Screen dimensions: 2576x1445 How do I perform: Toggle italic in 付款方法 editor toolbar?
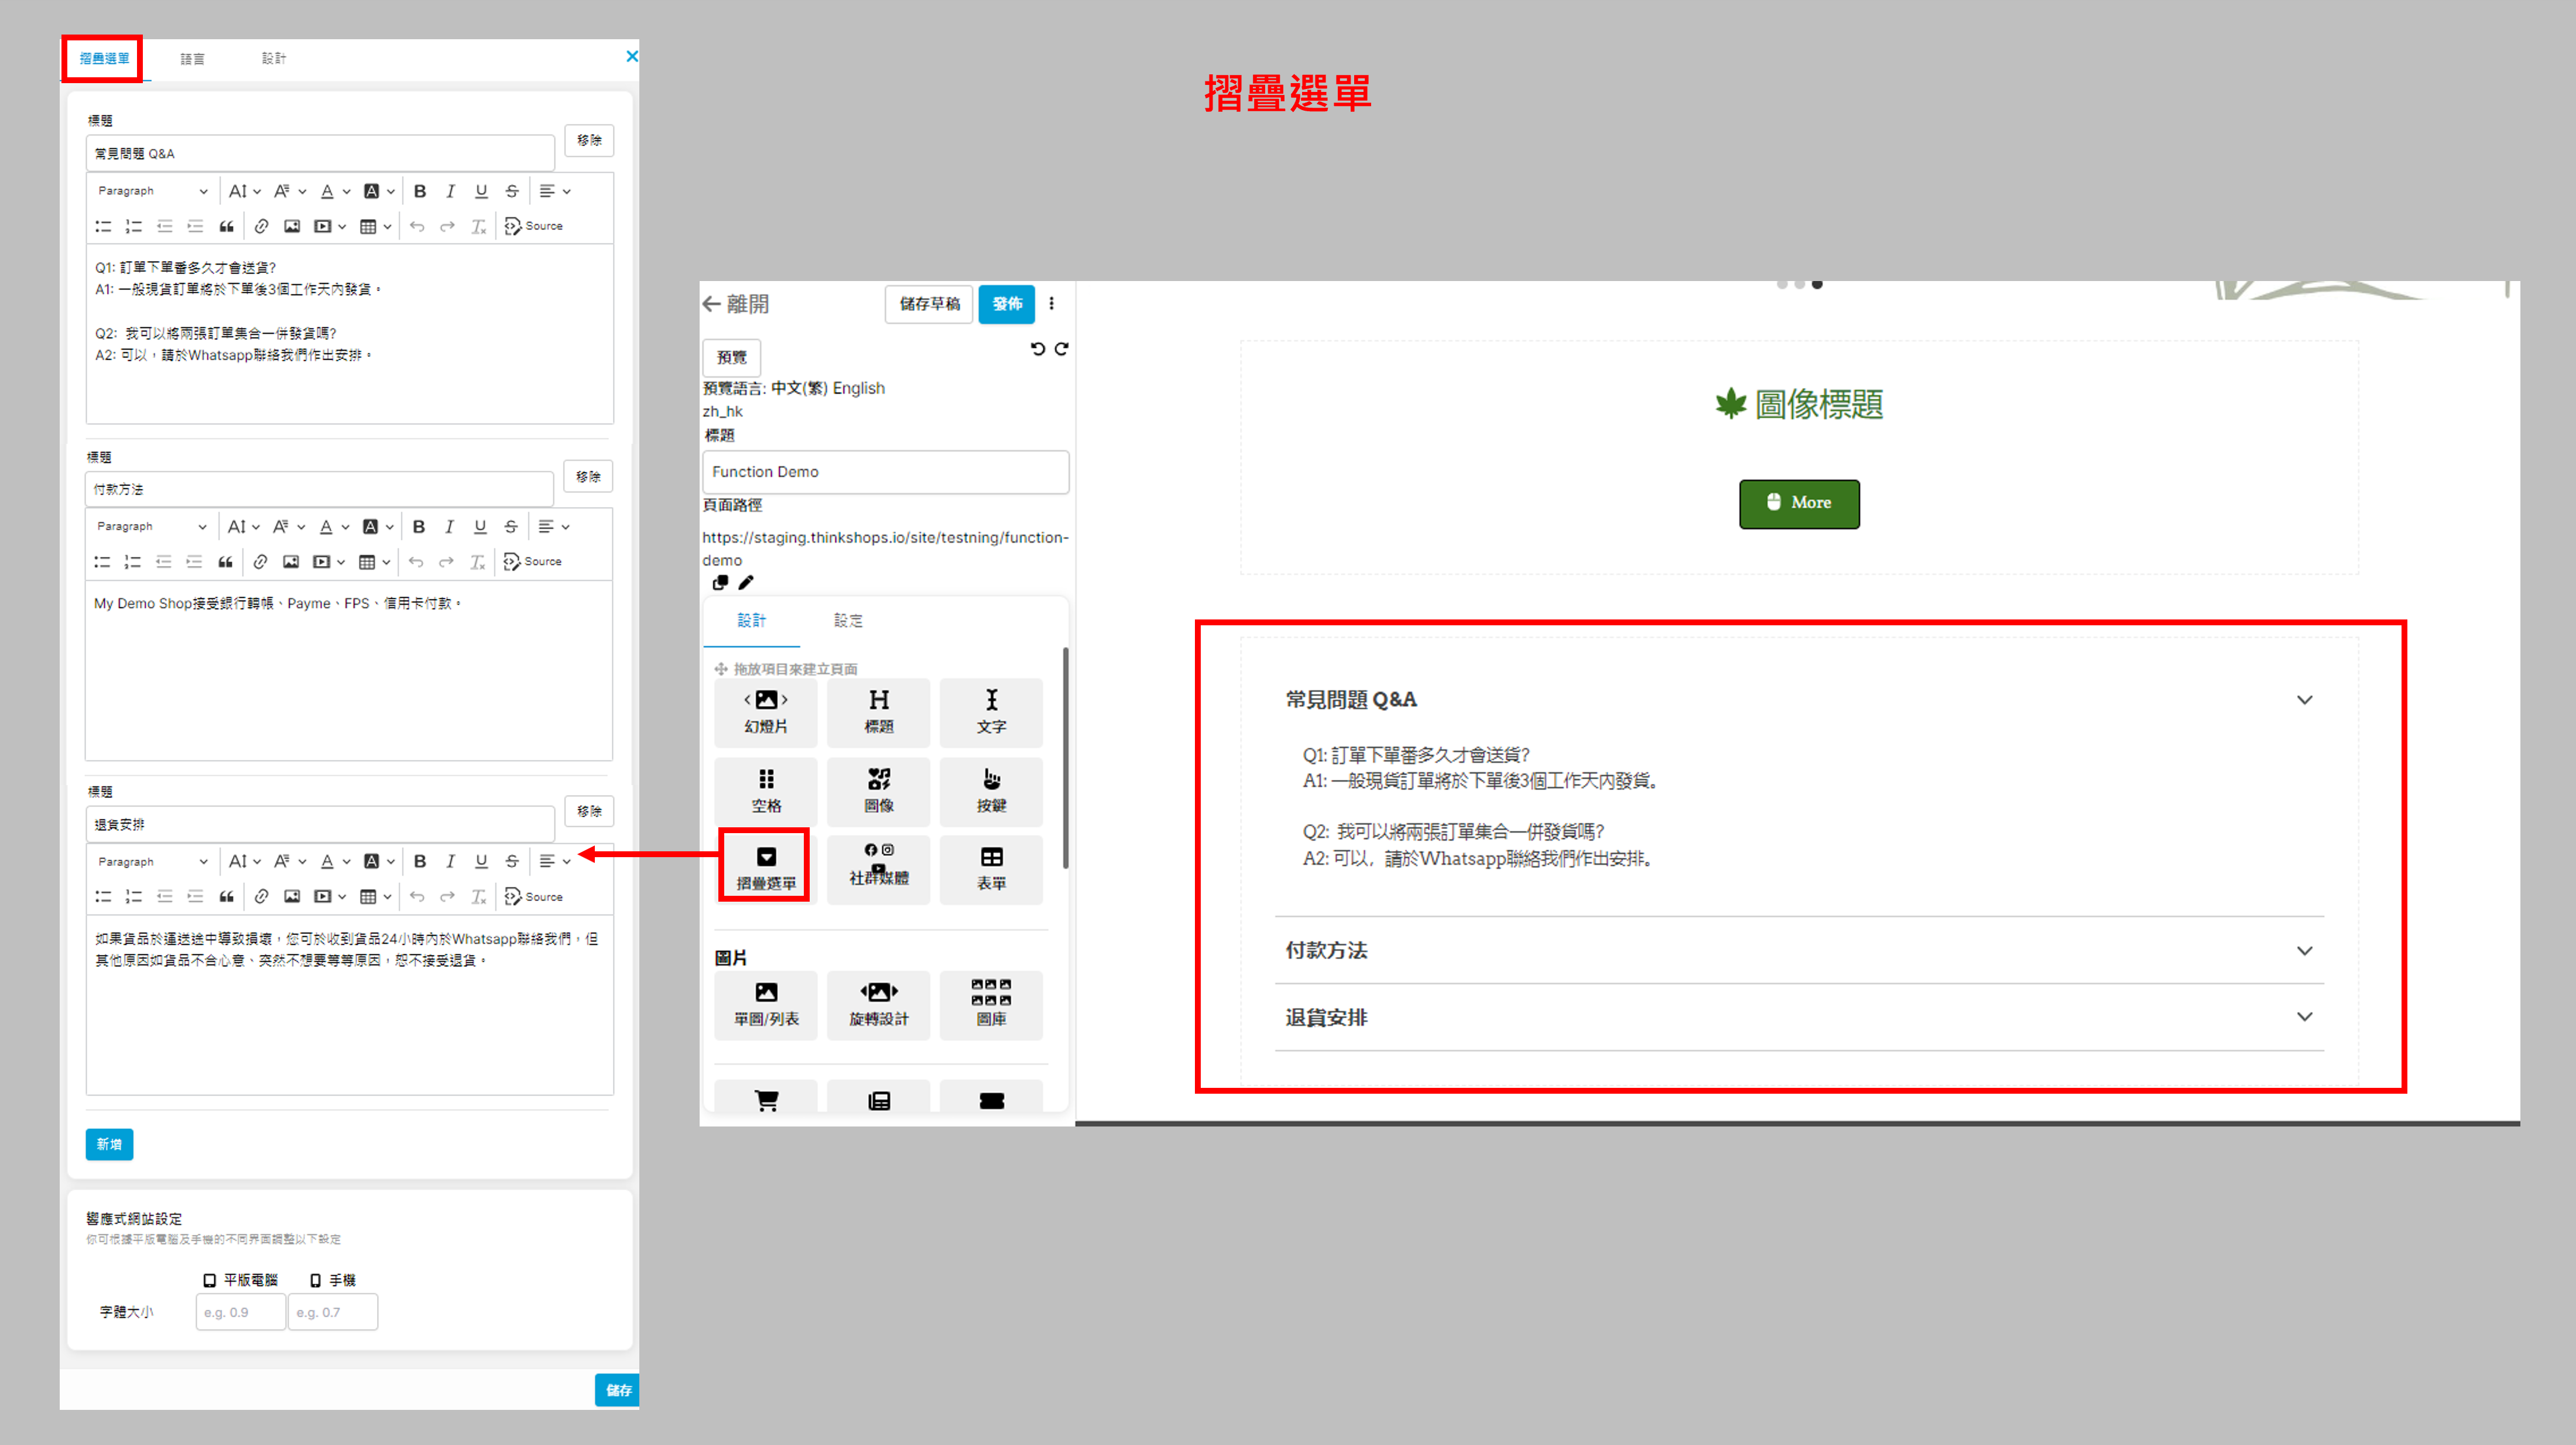[x=449, y=526]
